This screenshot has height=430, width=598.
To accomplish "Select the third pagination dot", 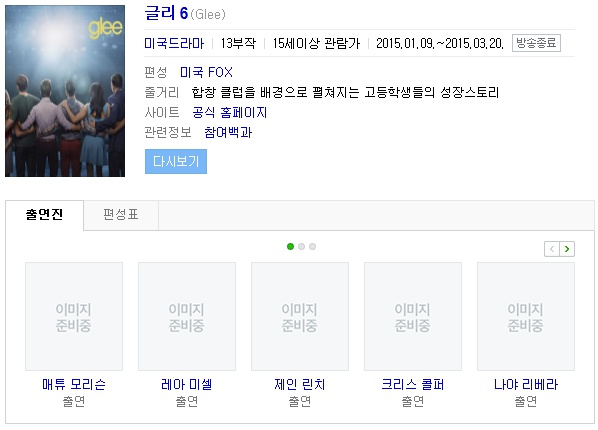I will (x=312, y=246).
